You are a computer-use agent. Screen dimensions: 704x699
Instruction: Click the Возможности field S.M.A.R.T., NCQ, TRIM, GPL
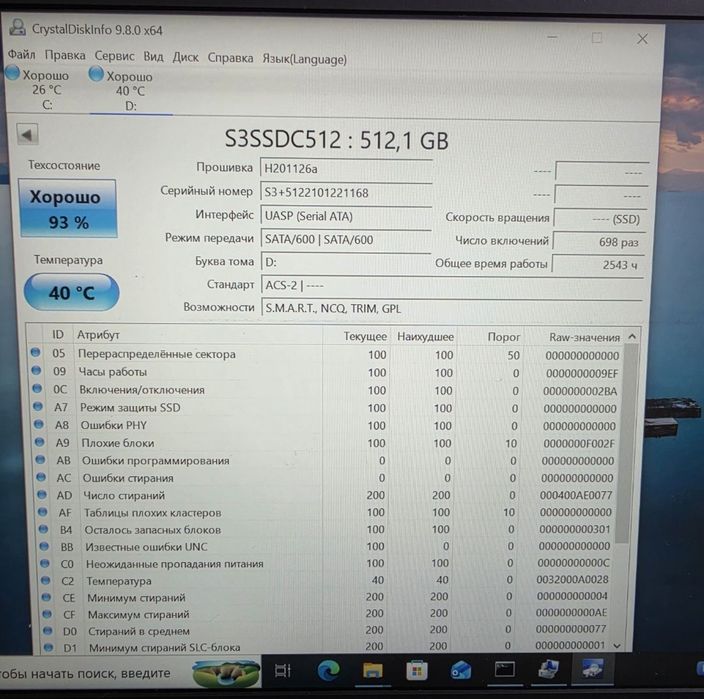click(451, 308)
